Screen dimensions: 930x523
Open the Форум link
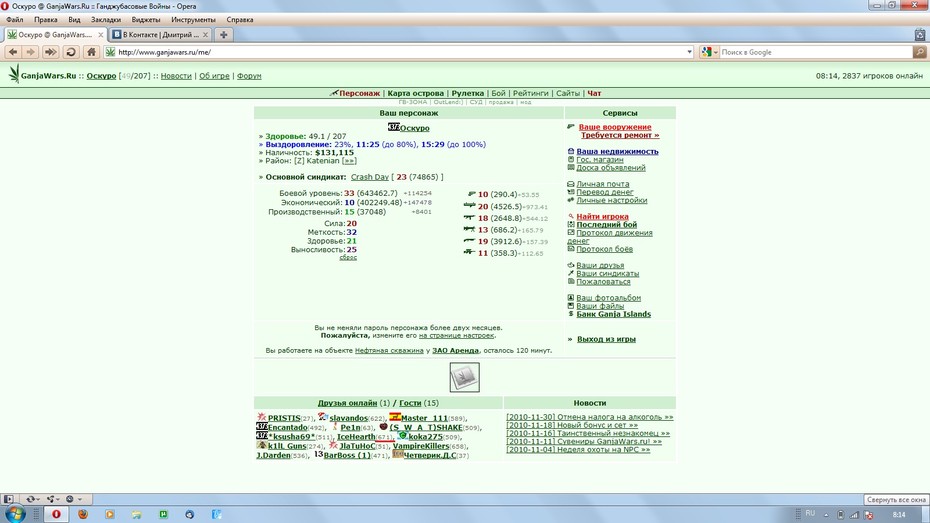click(249, 76)
